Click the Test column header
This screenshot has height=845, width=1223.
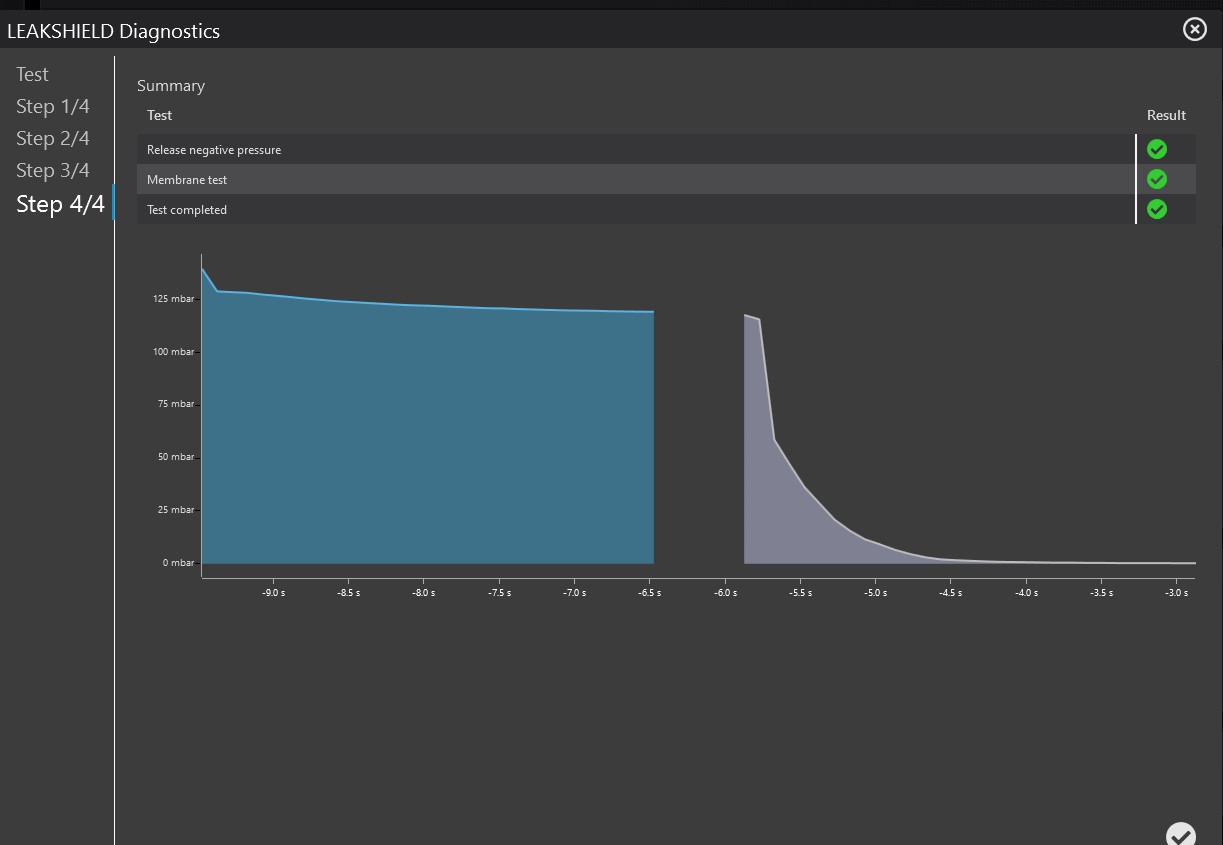tap(160, 115)
